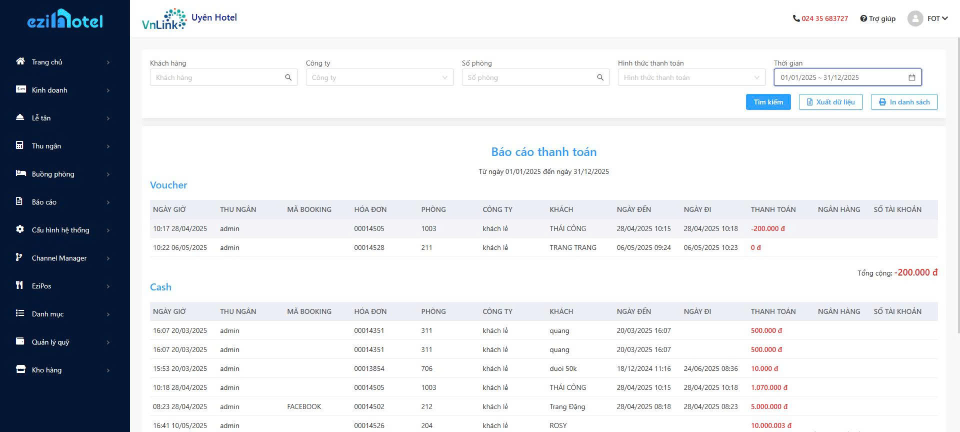This screenshot has height=432, width=960.
Task: Click the In danh sách button
Action: coord(904,102)
